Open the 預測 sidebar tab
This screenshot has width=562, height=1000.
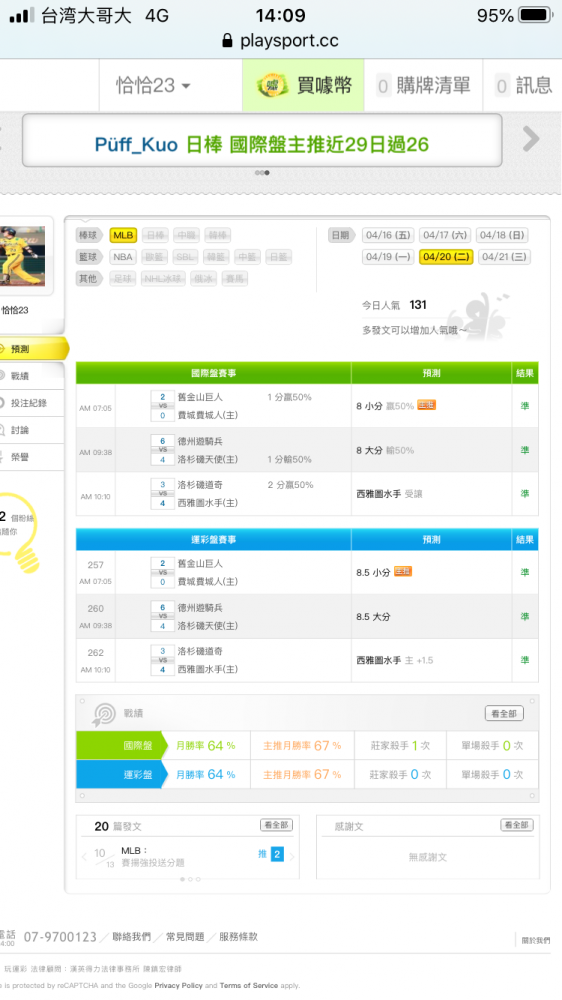tap(32, 349)
